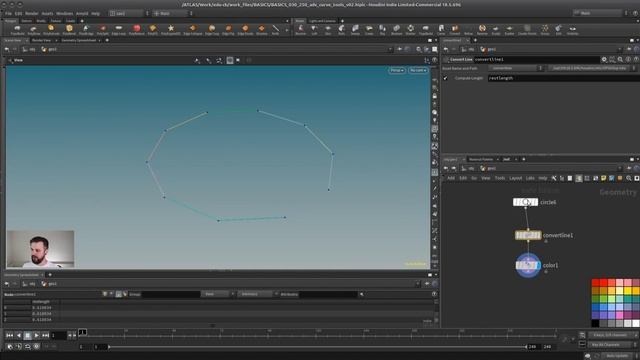Select the PolyExtrude shelf tool
The width and height of the screenshot is (640, 360).
coord(51,29)
